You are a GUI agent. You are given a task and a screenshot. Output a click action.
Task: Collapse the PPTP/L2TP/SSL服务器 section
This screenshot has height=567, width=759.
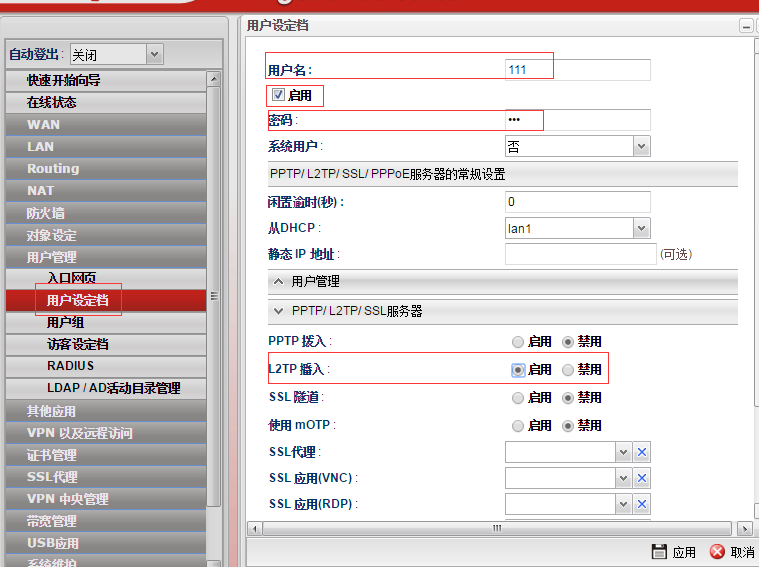click(502, 311)
